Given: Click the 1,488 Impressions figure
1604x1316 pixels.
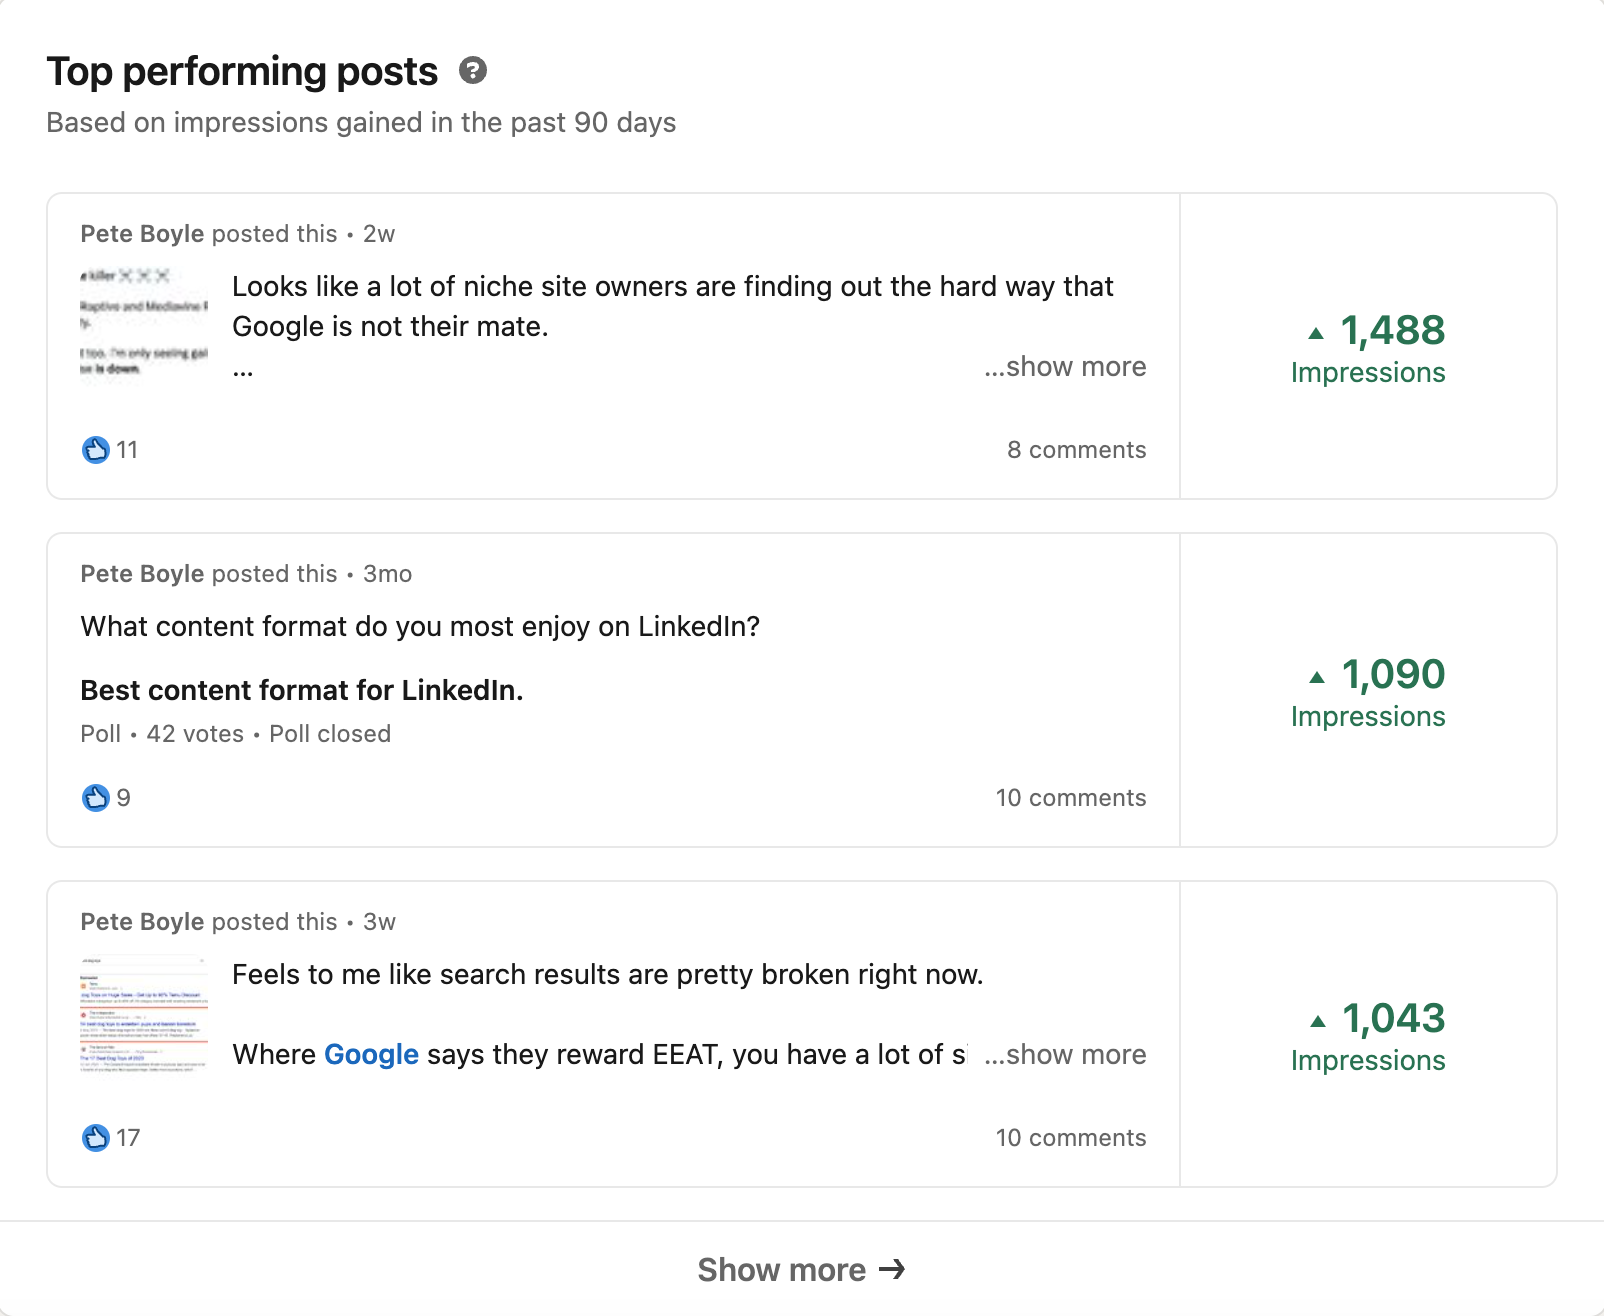Looking at the screenshot, I should point(1368,350).
